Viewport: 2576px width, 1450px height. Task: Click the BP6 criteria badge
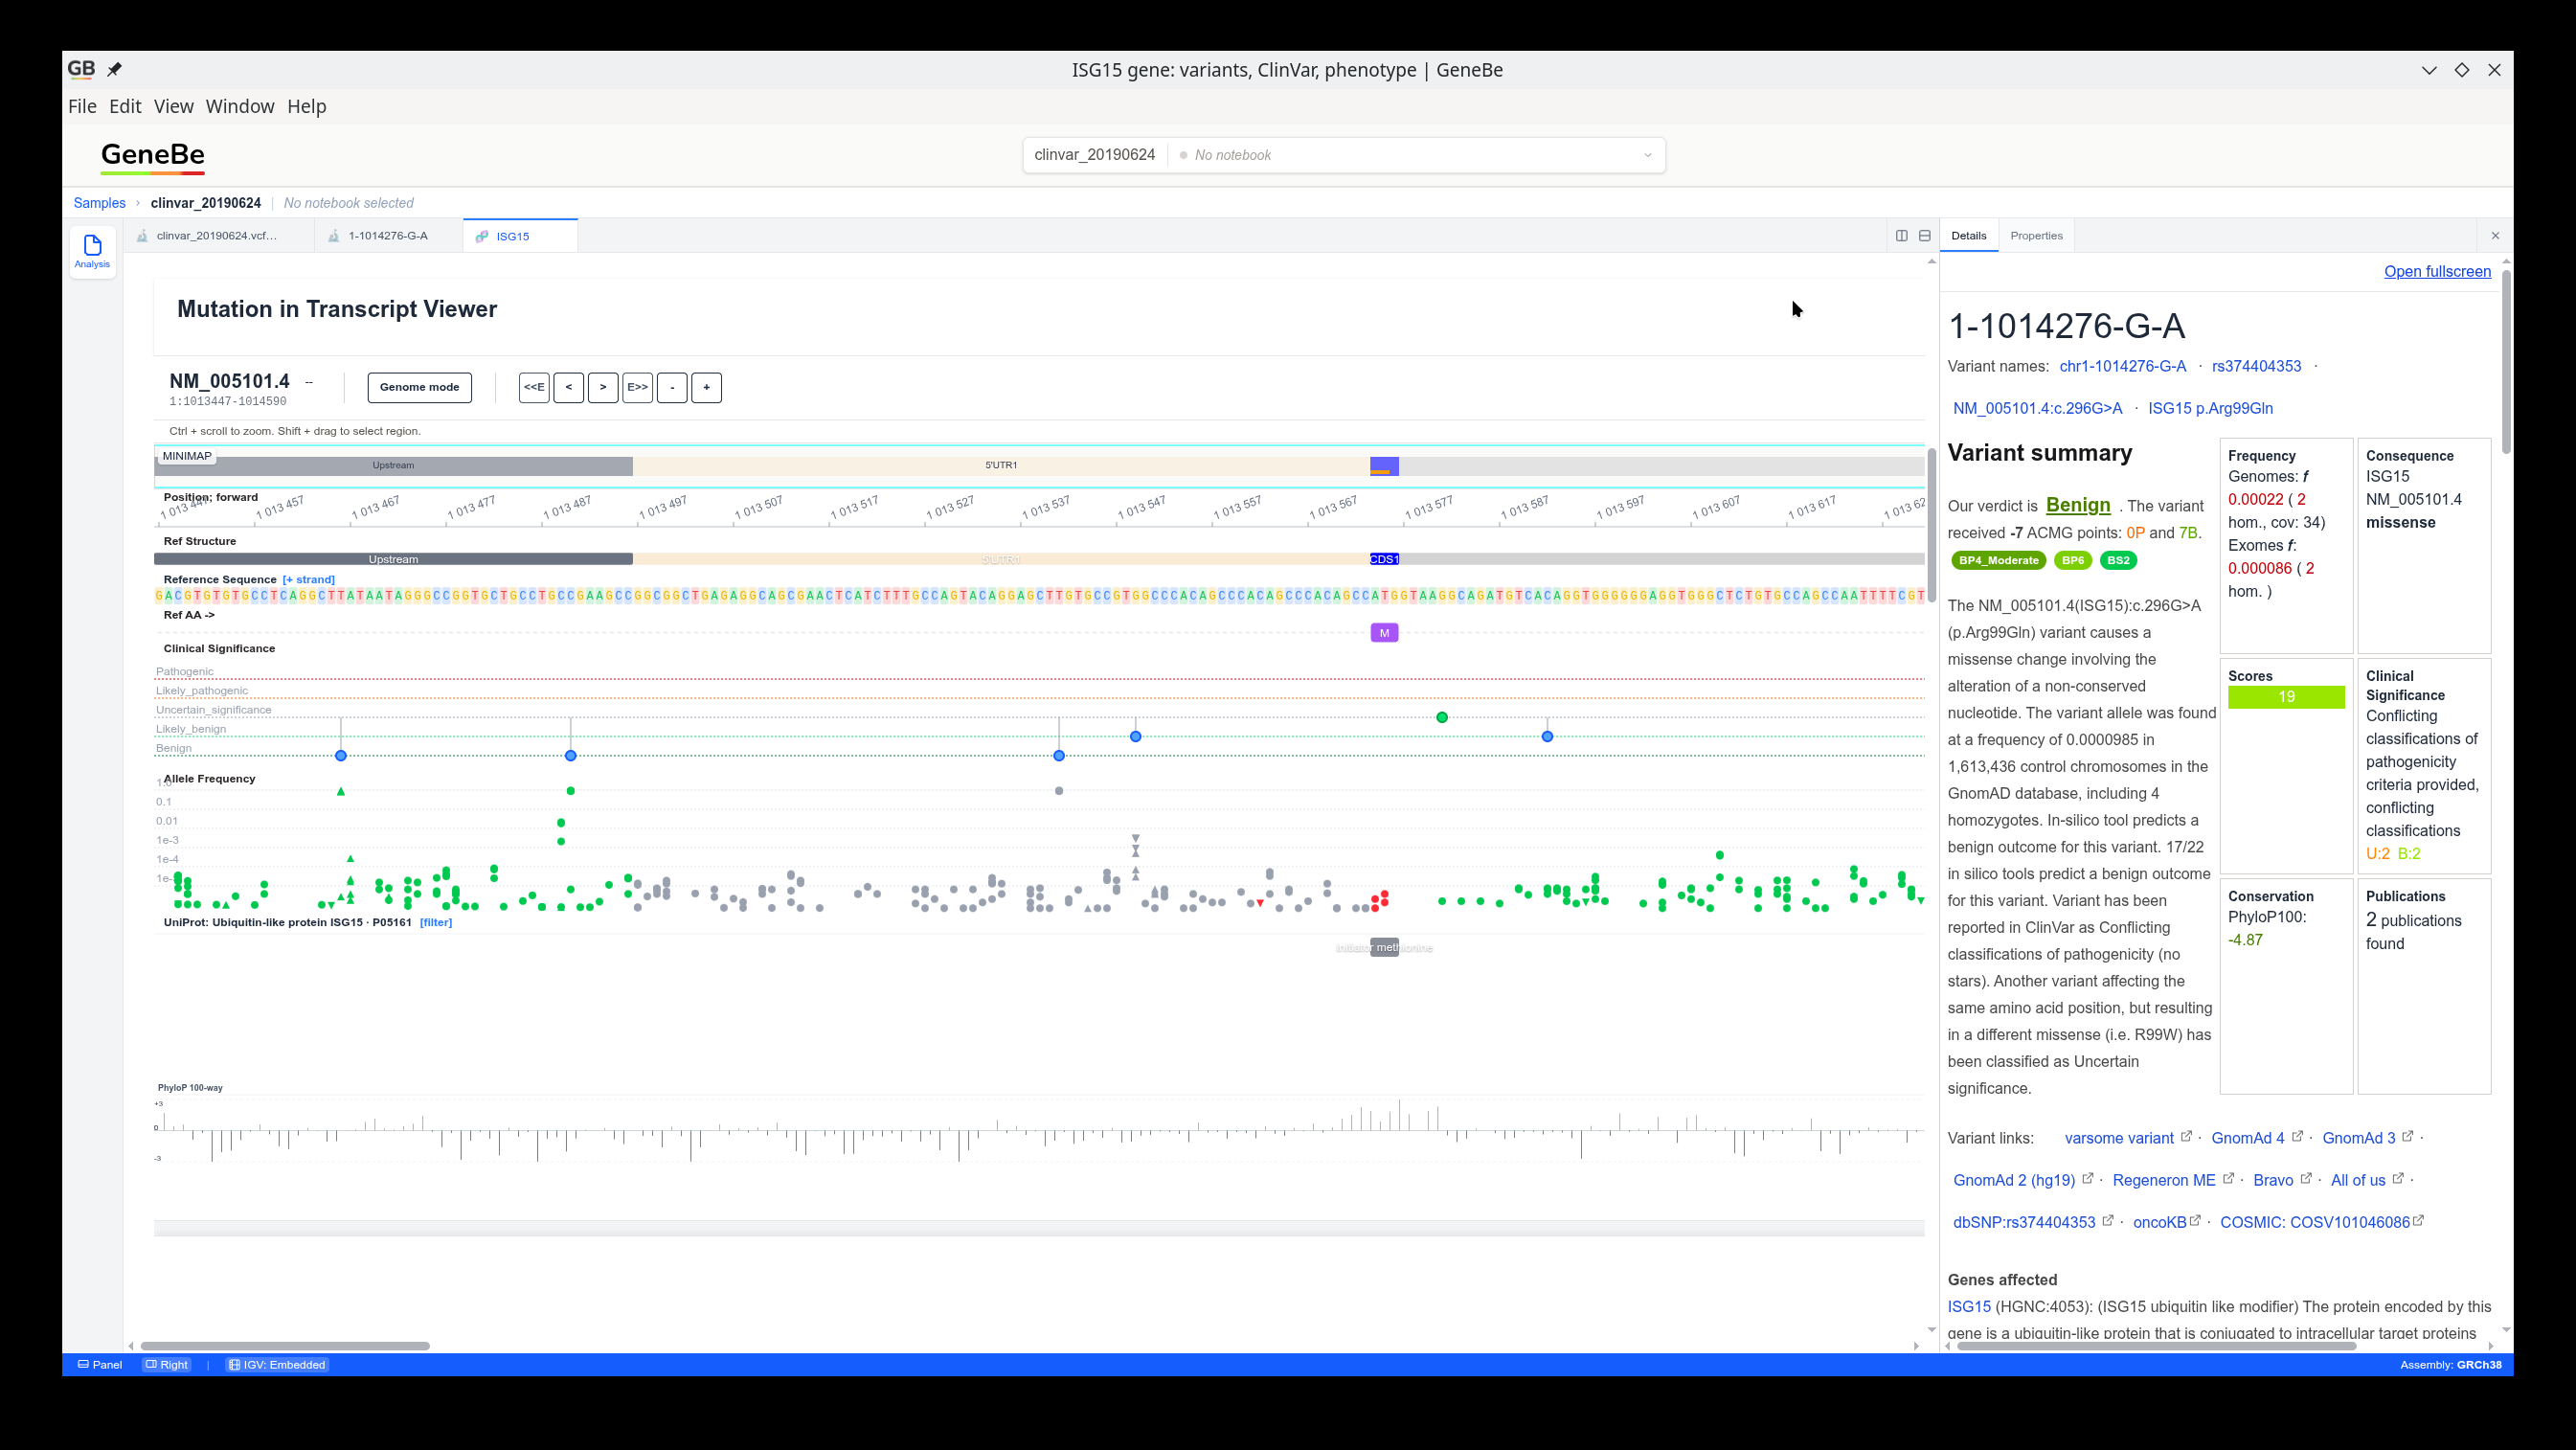(x=2072, y=560)
